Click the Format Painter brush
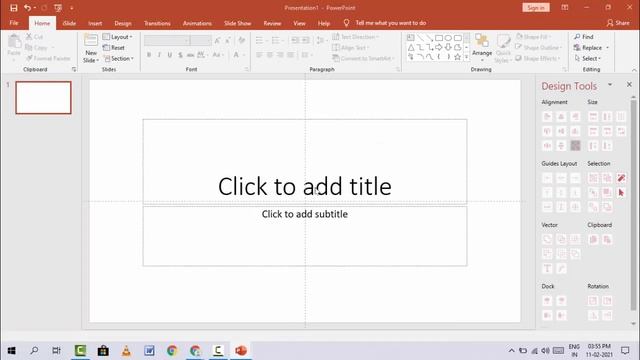Viewport: 640px width, 360px height. click(48, 58)
